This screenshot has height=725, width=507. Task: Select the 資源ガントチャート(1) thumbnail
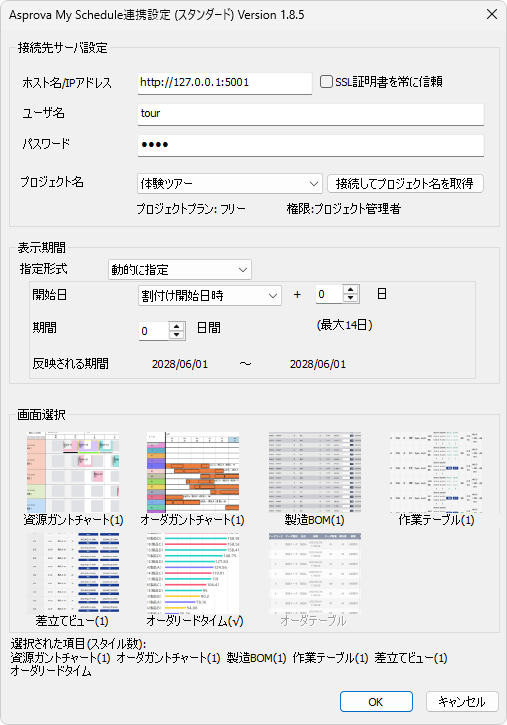(x=73, y=472)
